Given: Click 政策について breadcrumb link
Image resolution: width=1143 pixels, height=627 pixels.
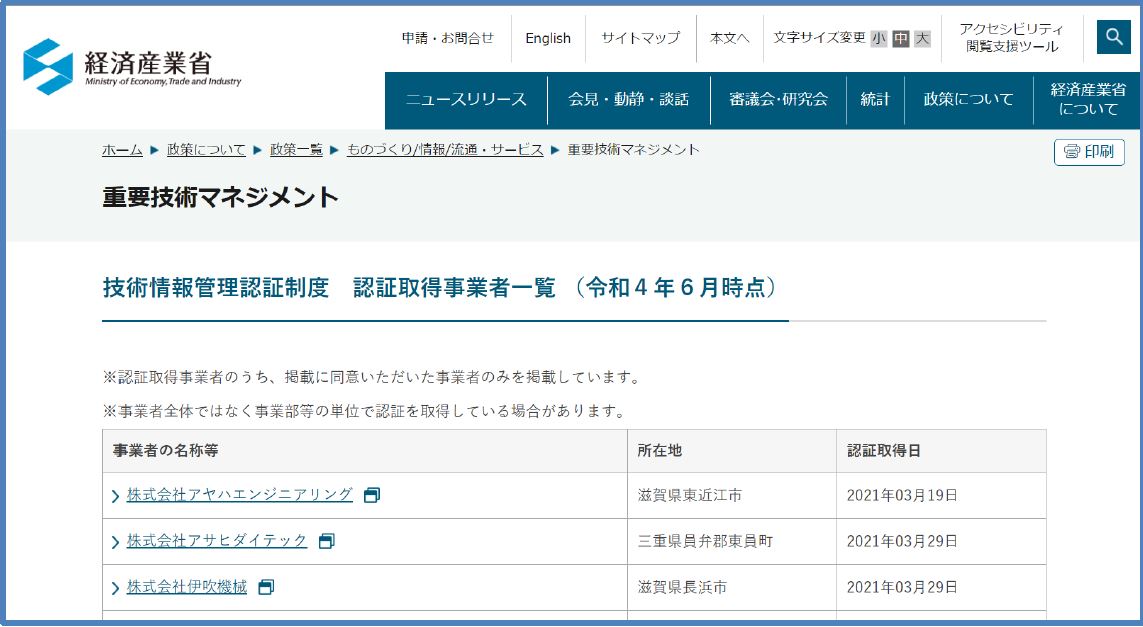Looking at the screenshot, I should (206, 149).
